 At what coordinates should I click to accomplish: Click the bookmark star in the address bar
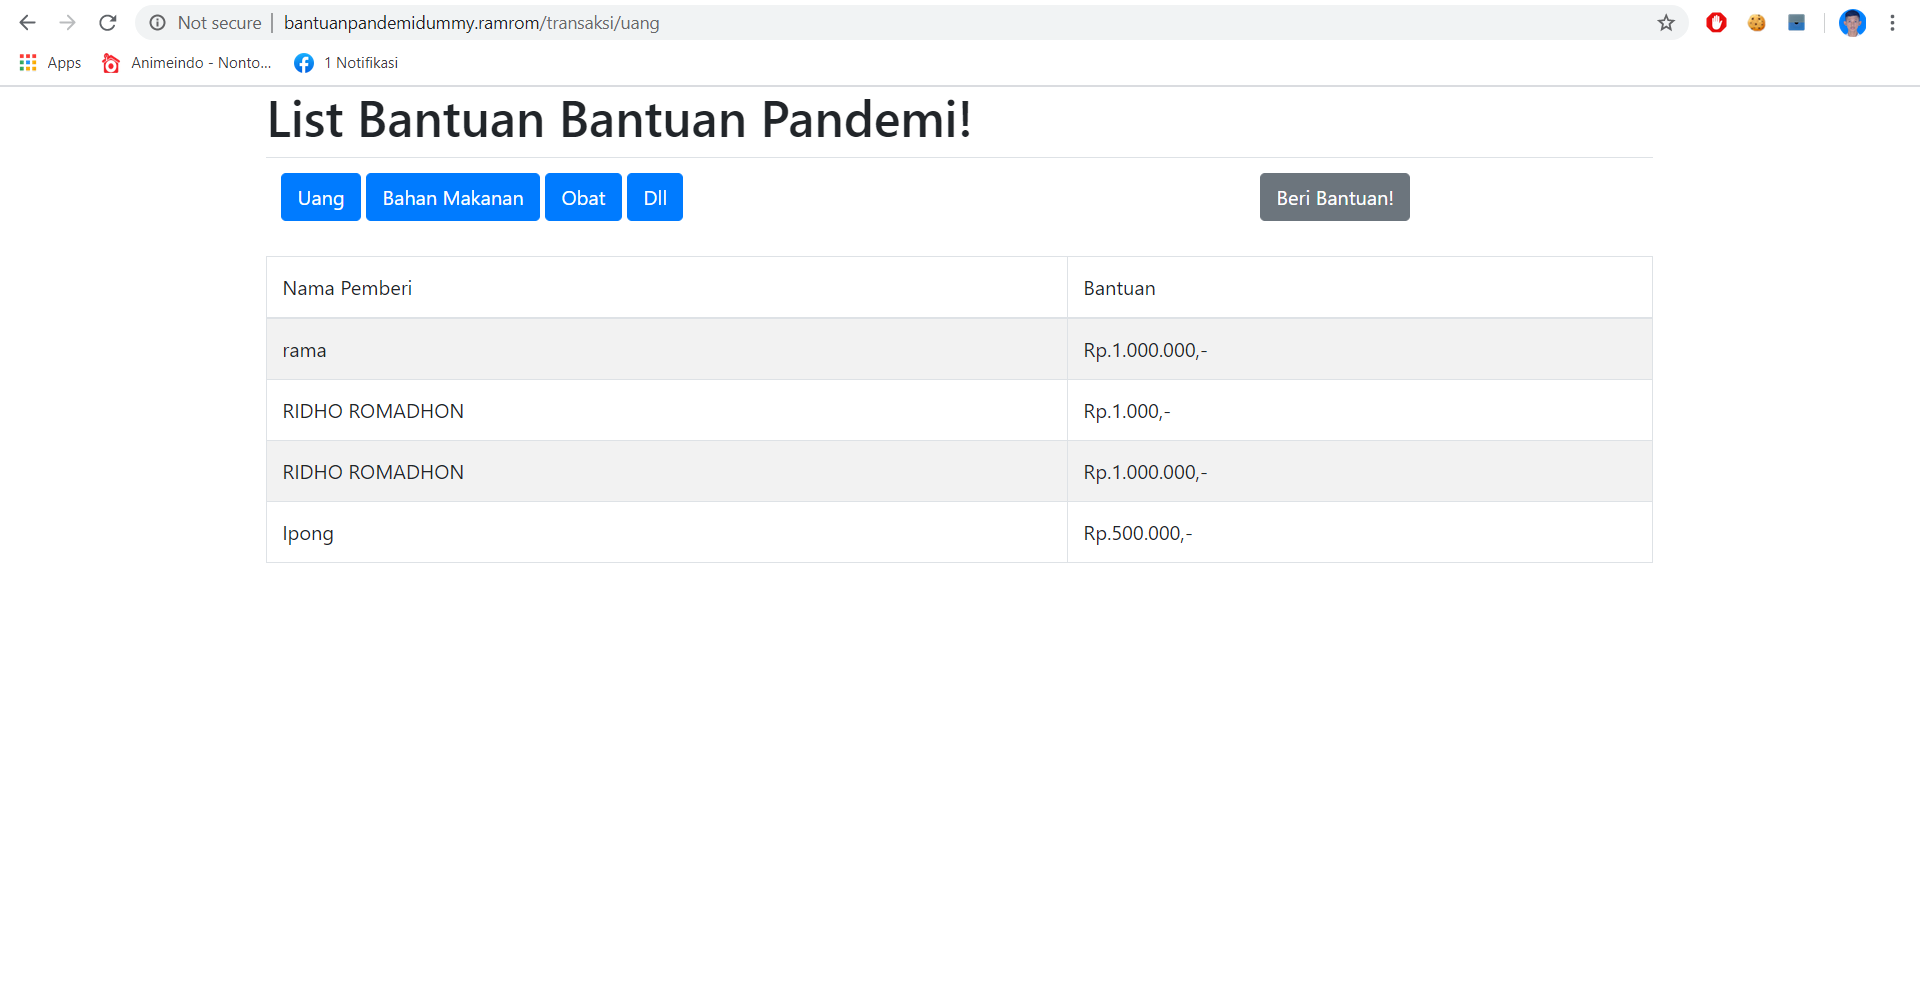(x=1664, y=22)
